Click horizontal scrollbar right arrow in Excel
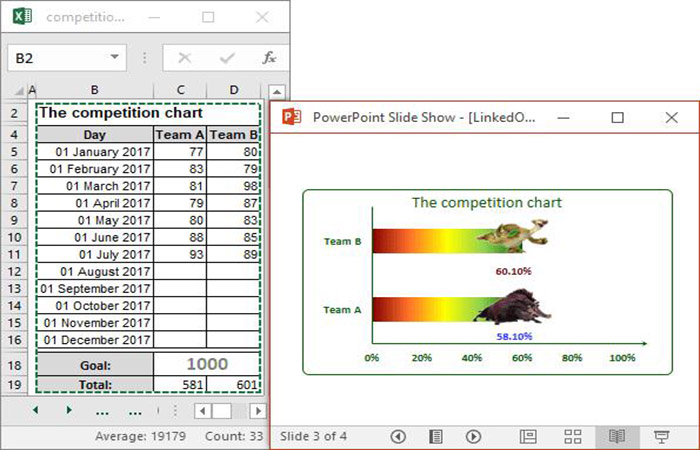700x450 pixels. (258, 411)
